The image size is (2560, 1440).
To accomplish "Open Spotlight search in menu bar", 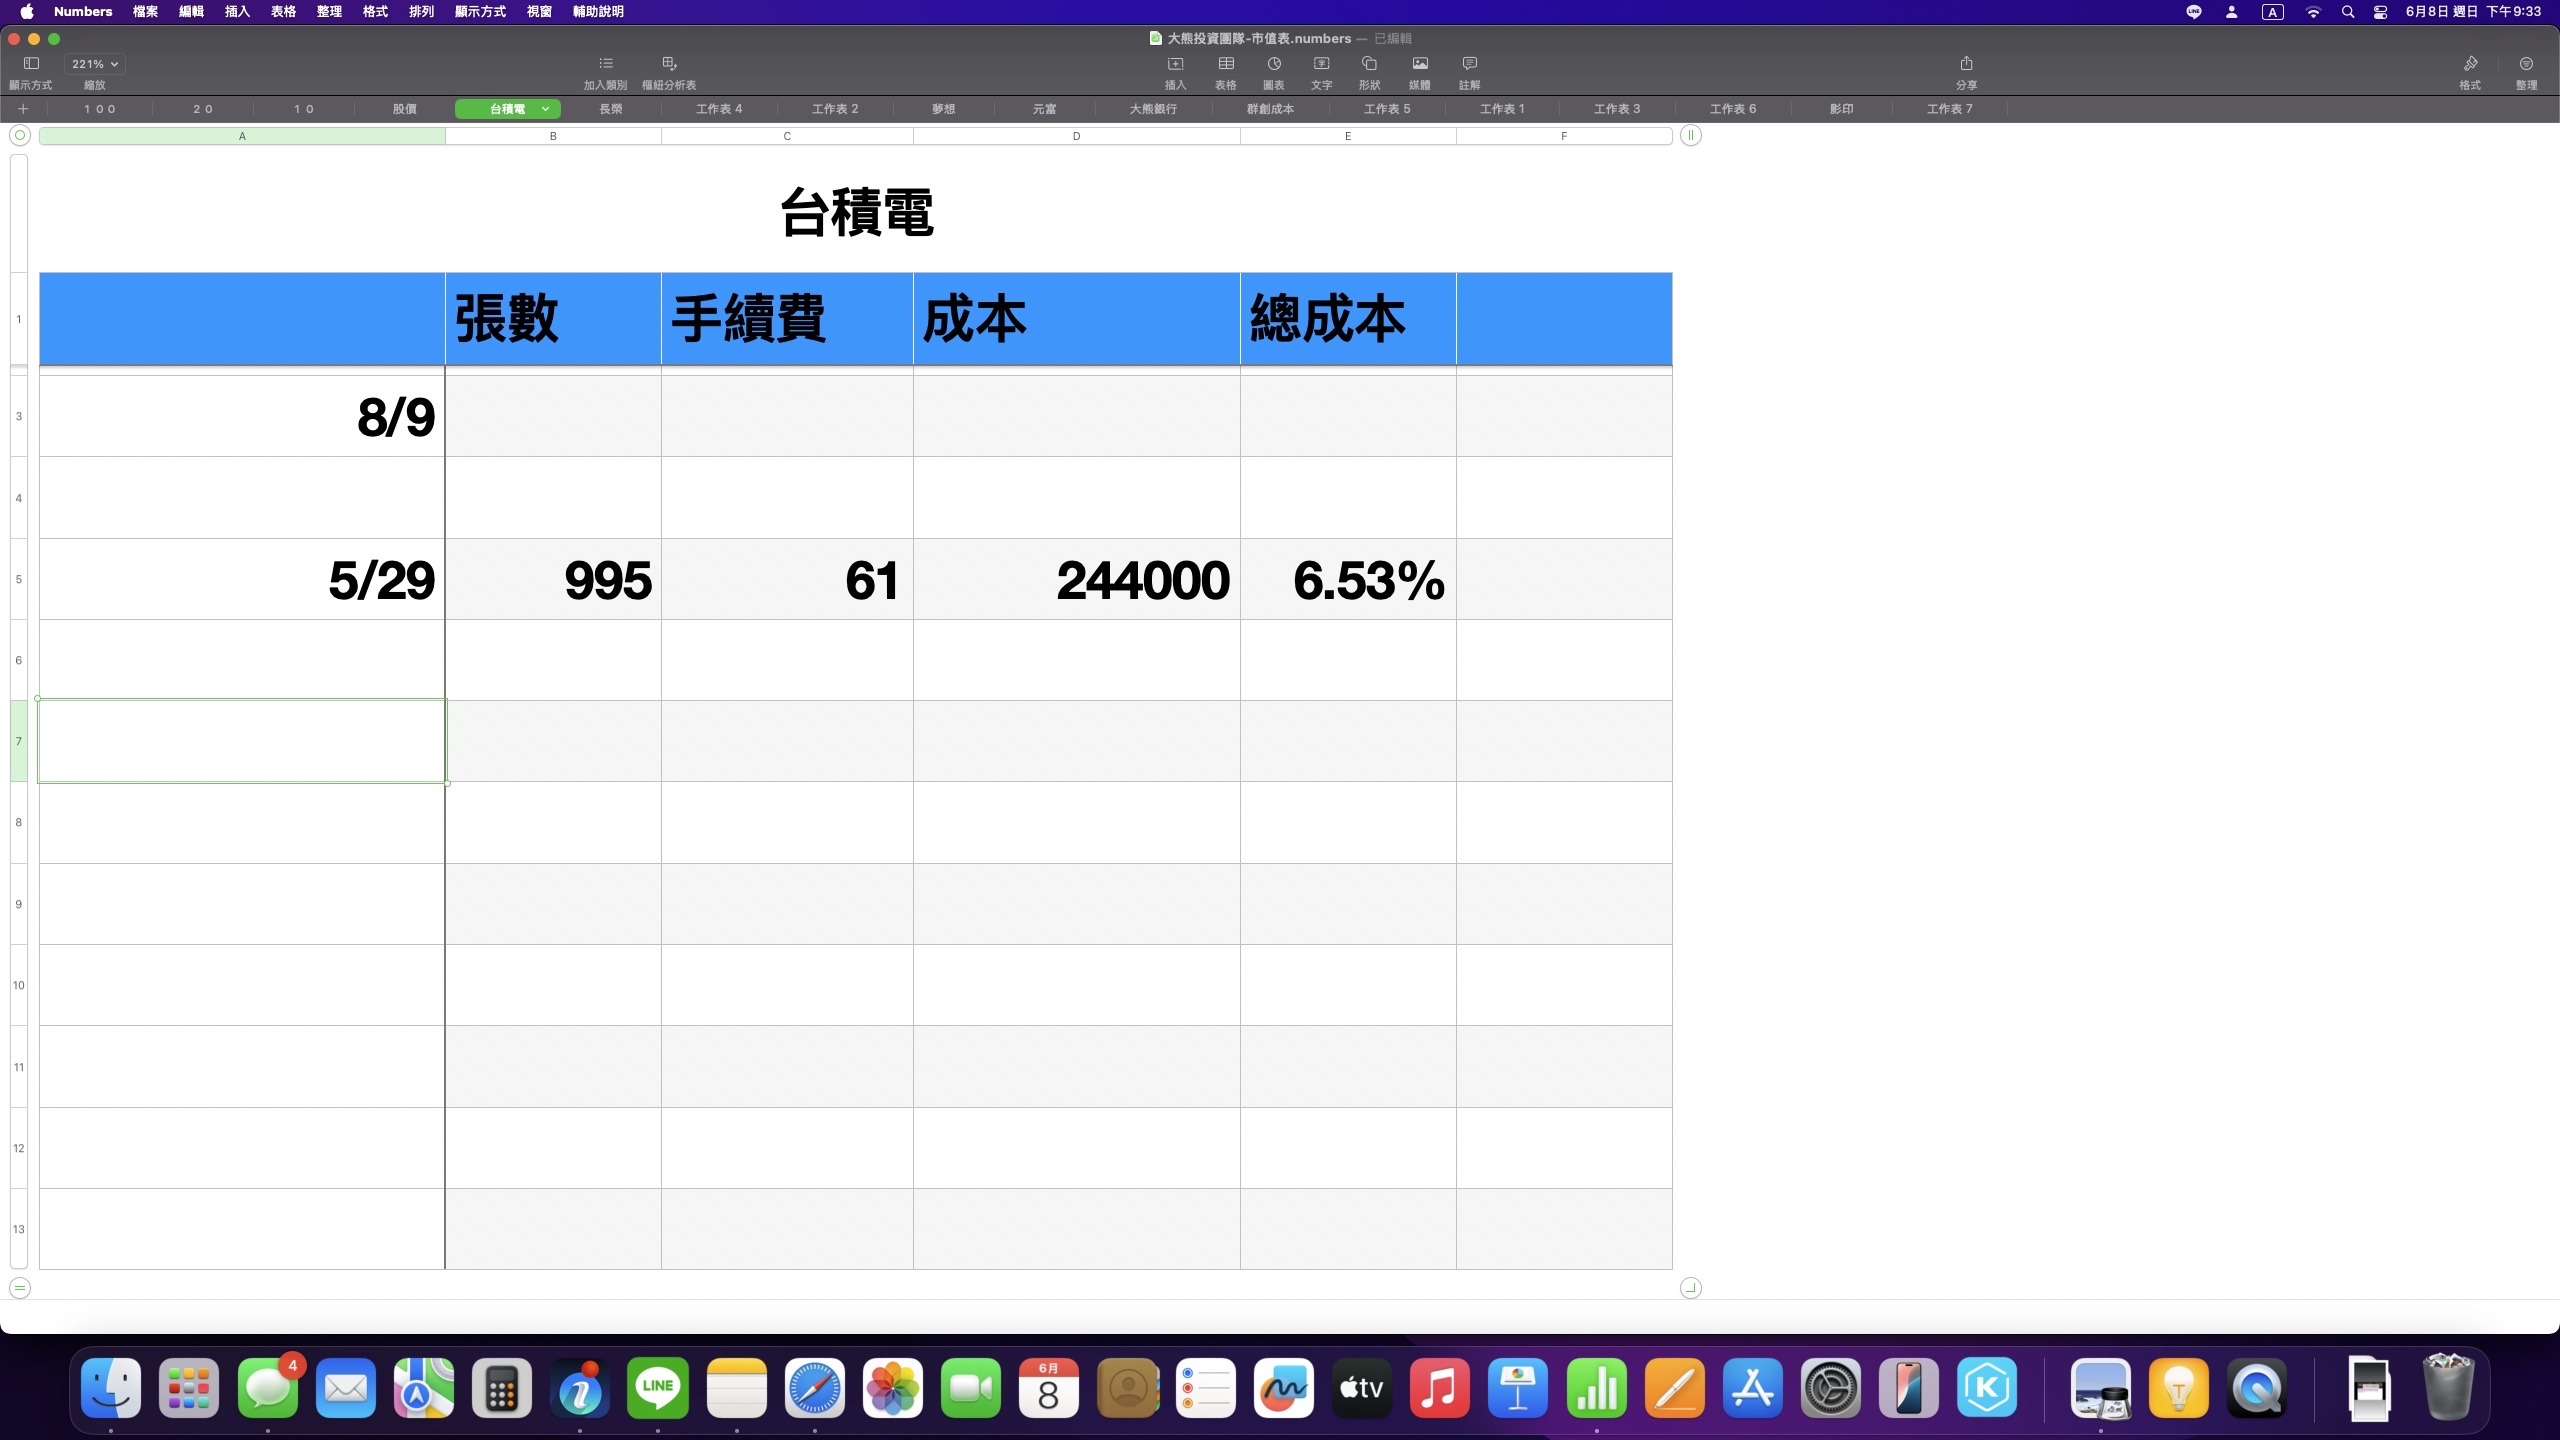I will point(2347,12).
